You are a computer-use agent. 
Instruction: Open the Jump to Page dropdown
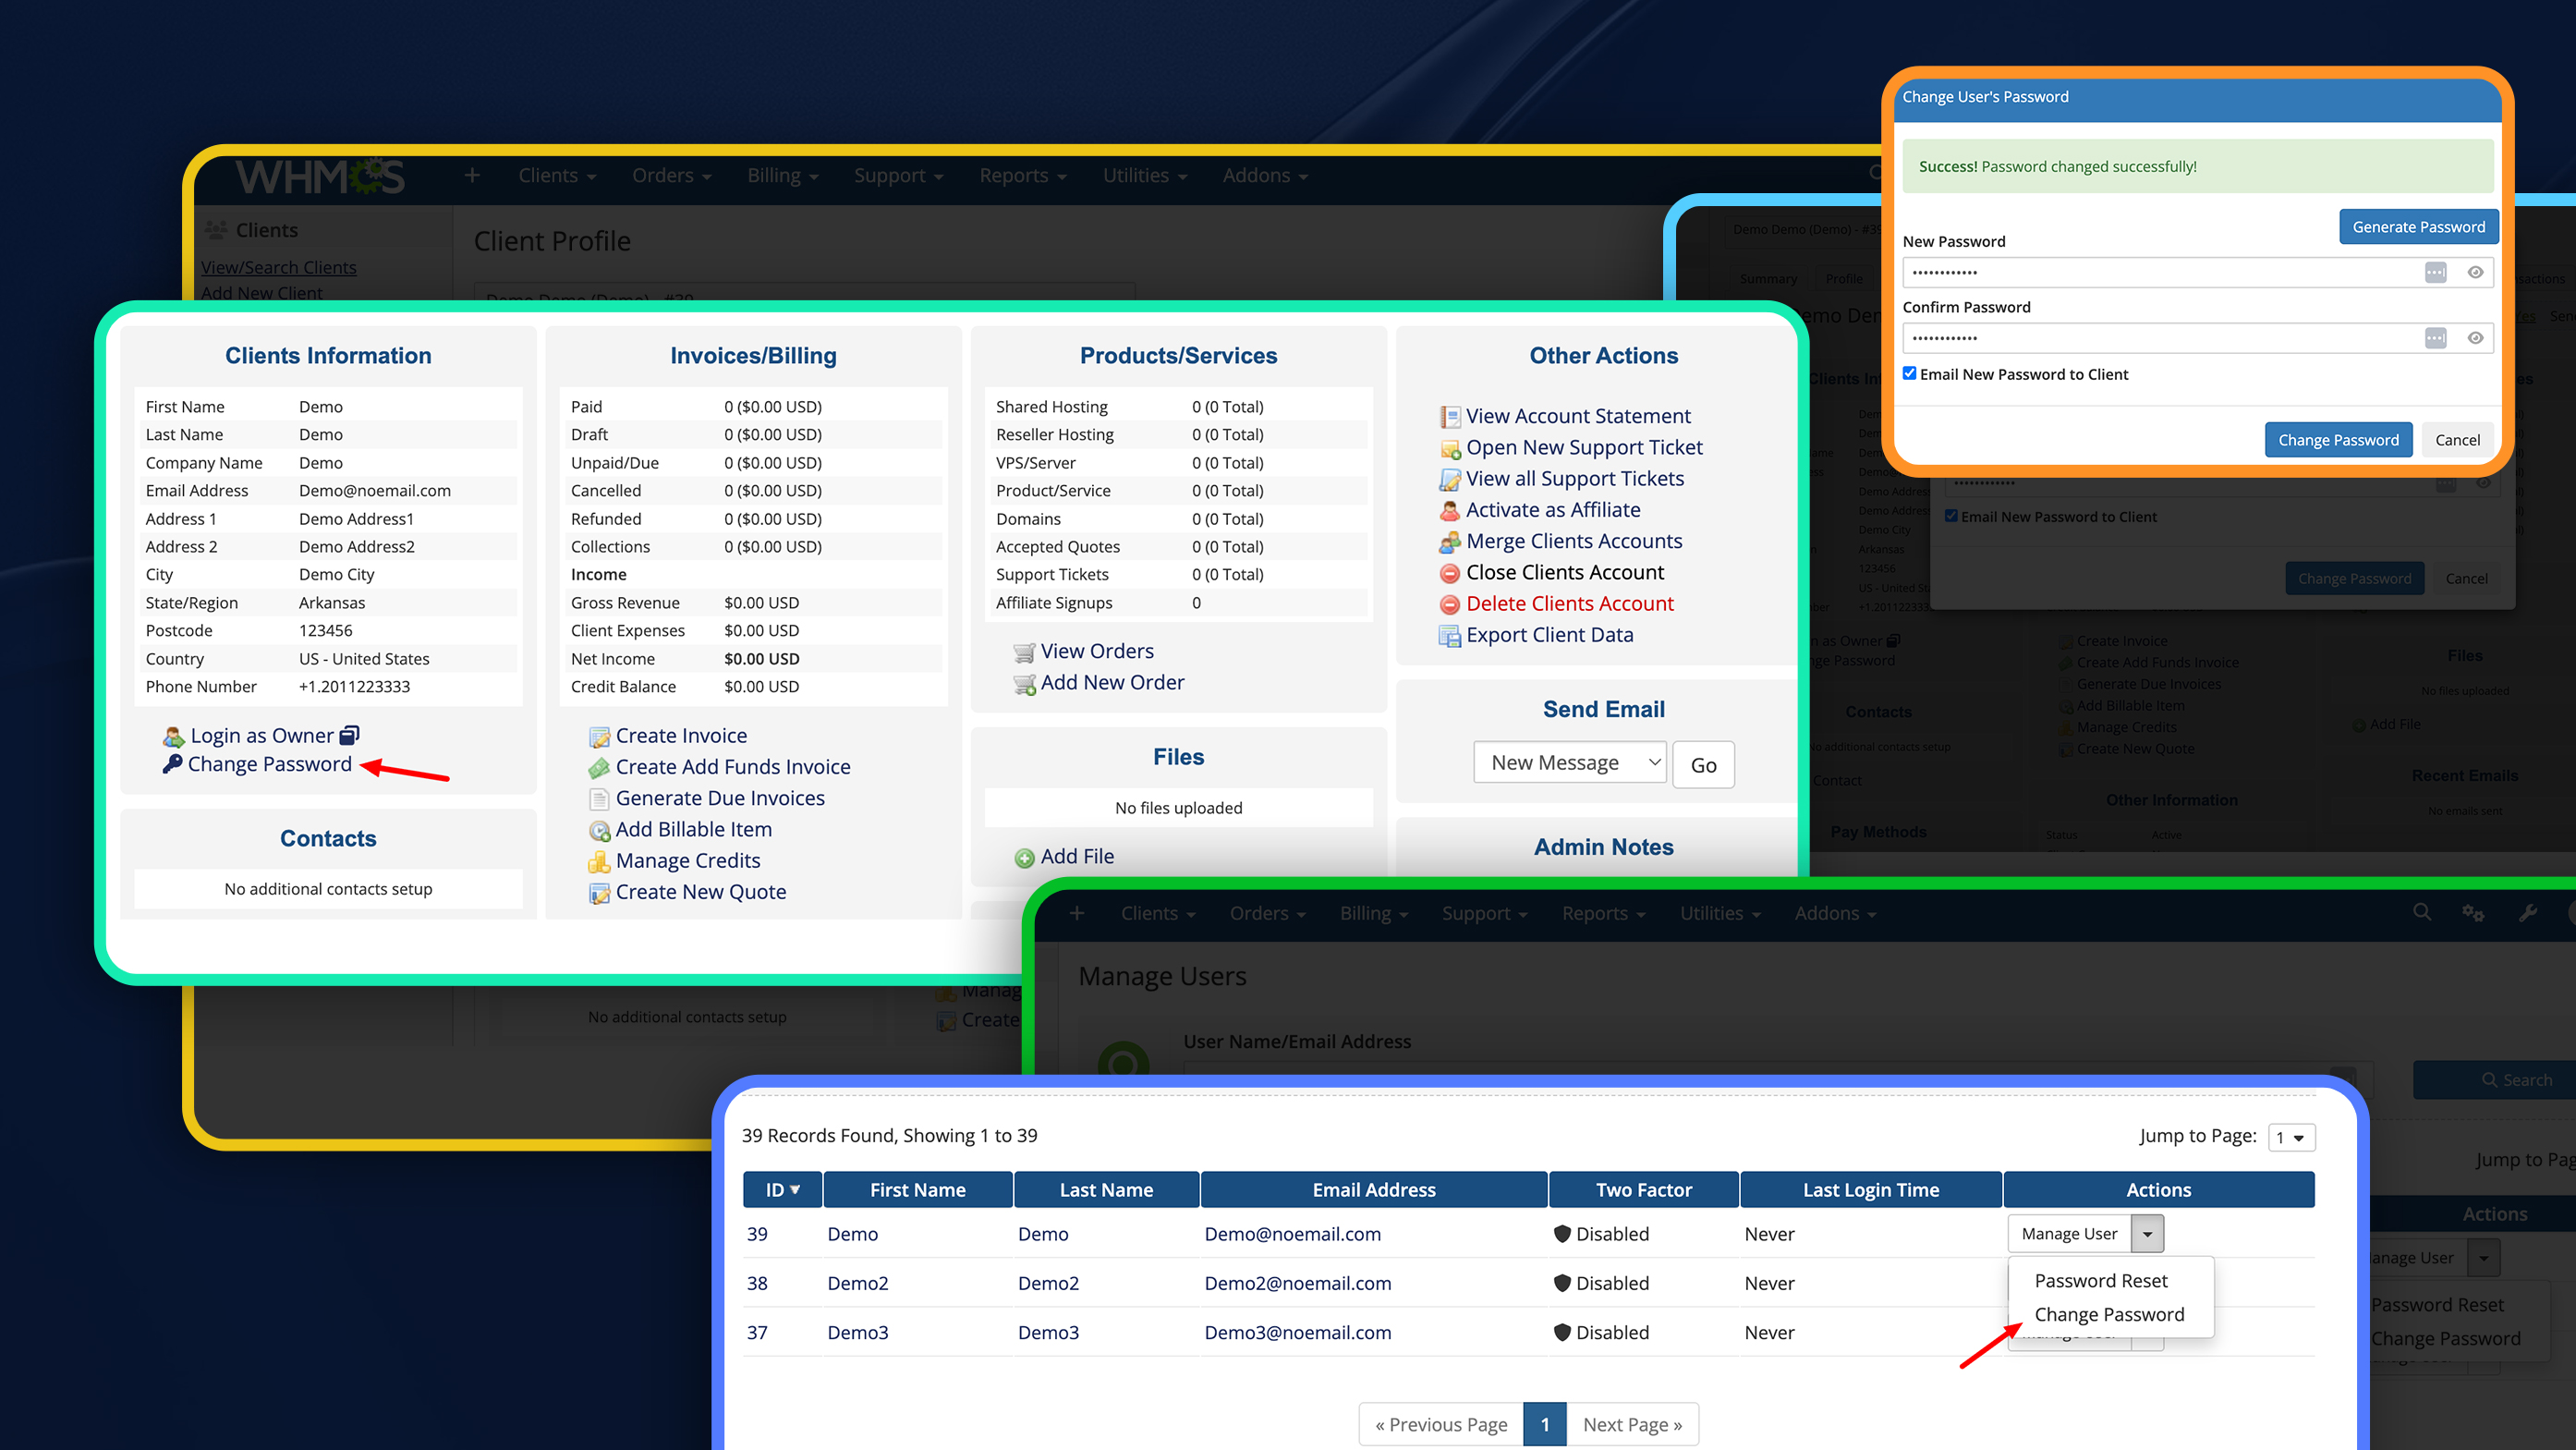point(2291,1137)
